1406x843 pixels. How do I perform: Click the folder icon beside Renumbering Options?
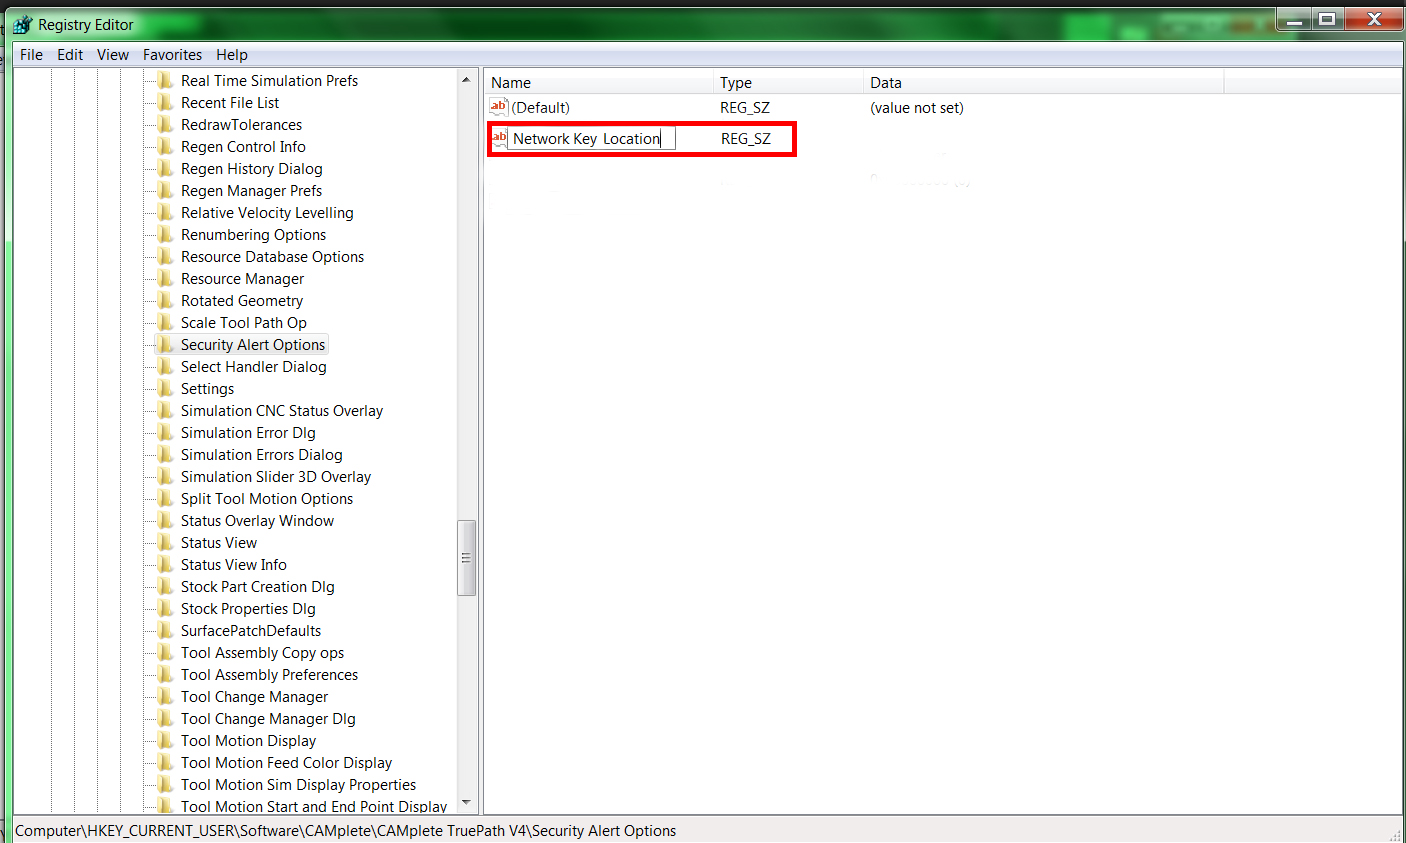coord(166,234)
